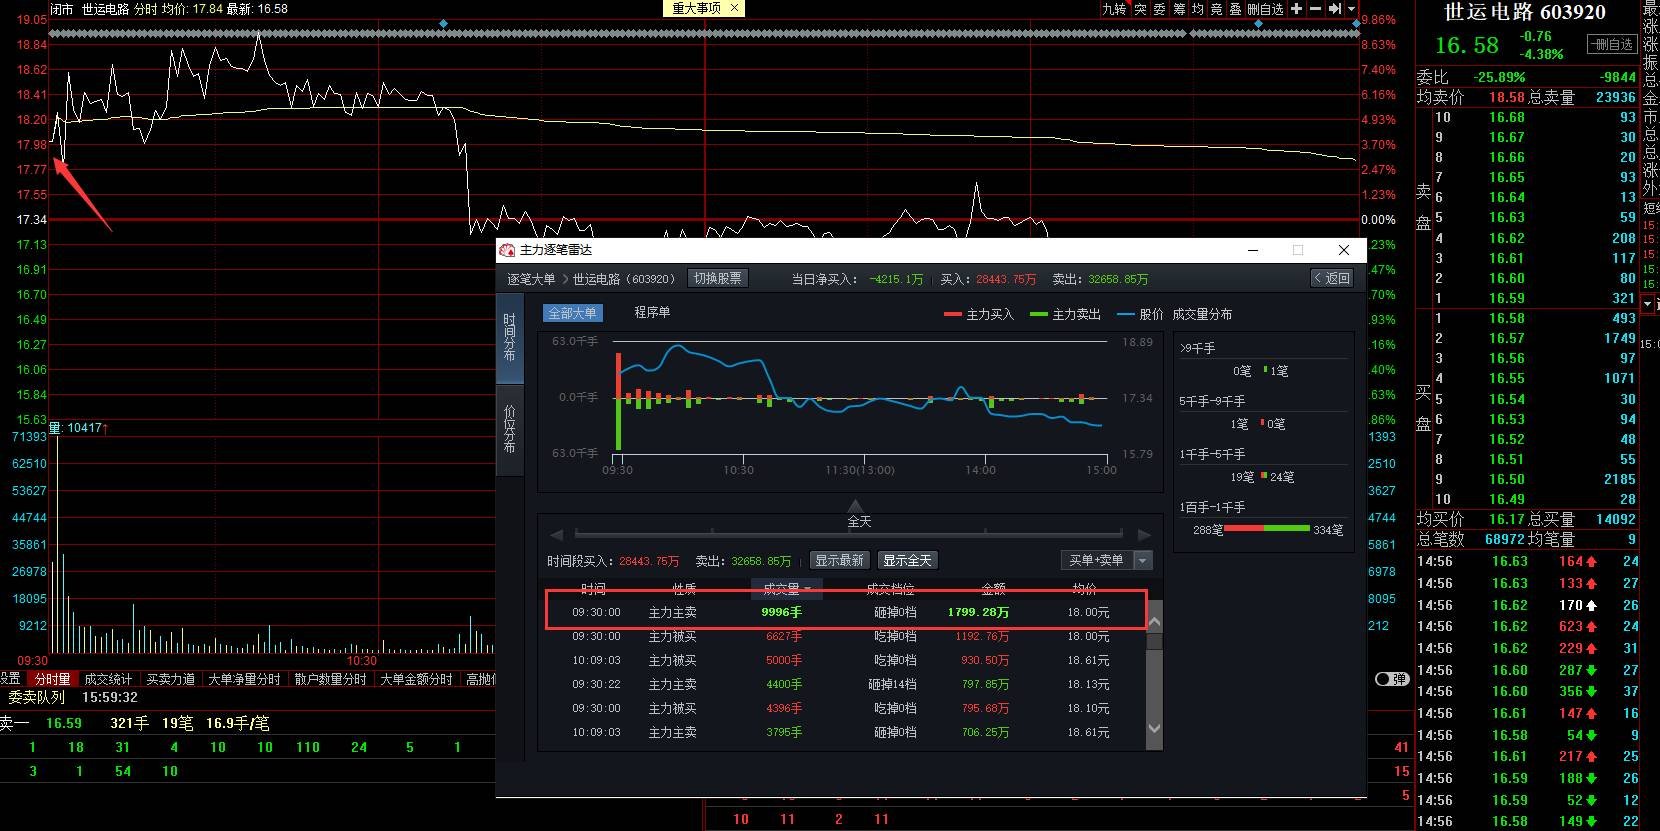Click the 主力逐笔雷达 logo icon
Viewport: 1660px width, 831px height.
pos(507,250)
